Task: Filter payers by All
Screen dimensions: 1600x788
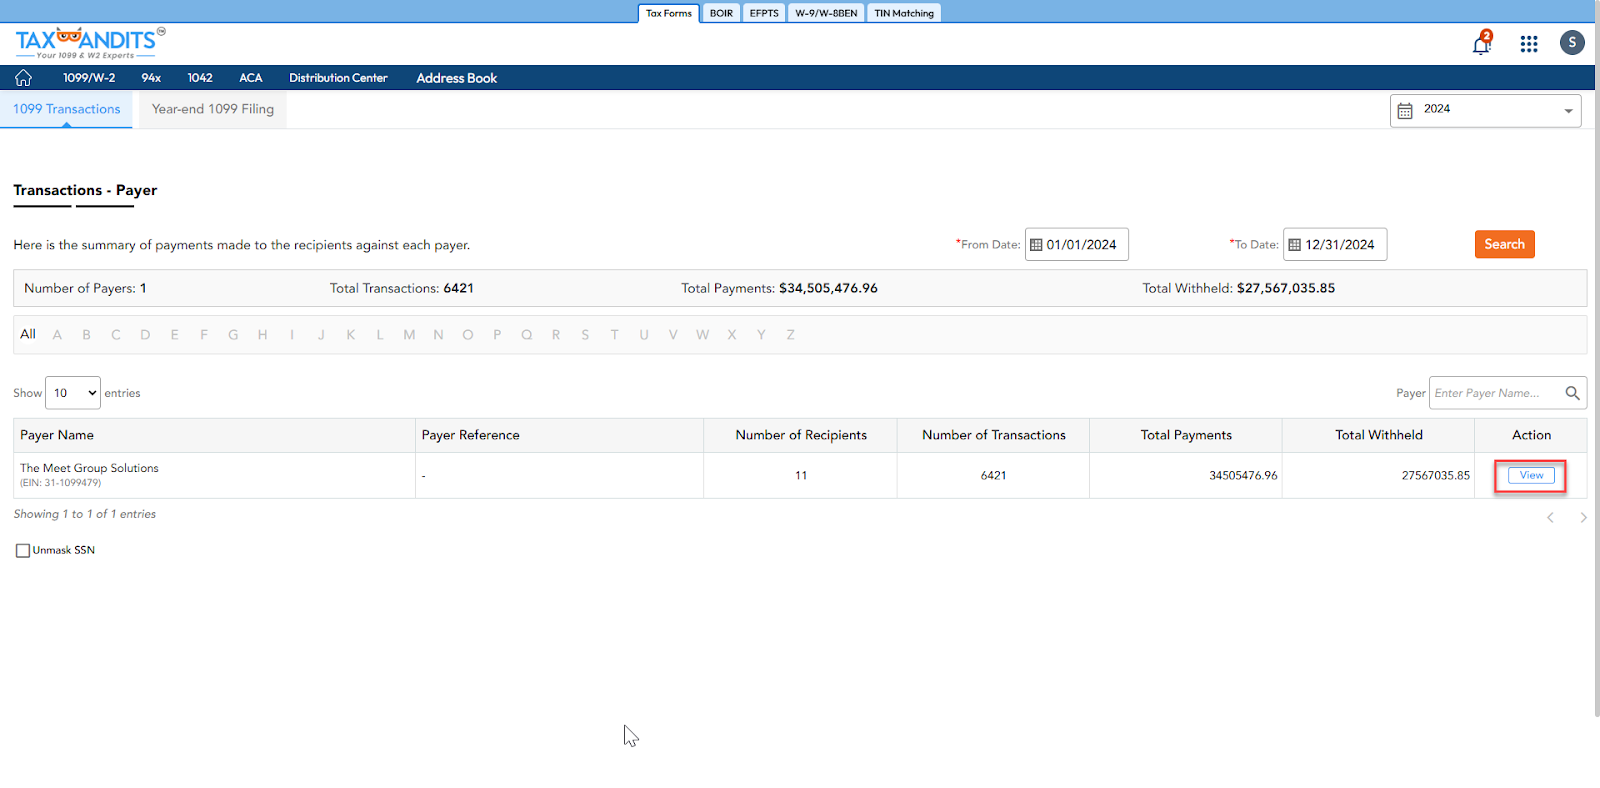Action: (28, 334)
